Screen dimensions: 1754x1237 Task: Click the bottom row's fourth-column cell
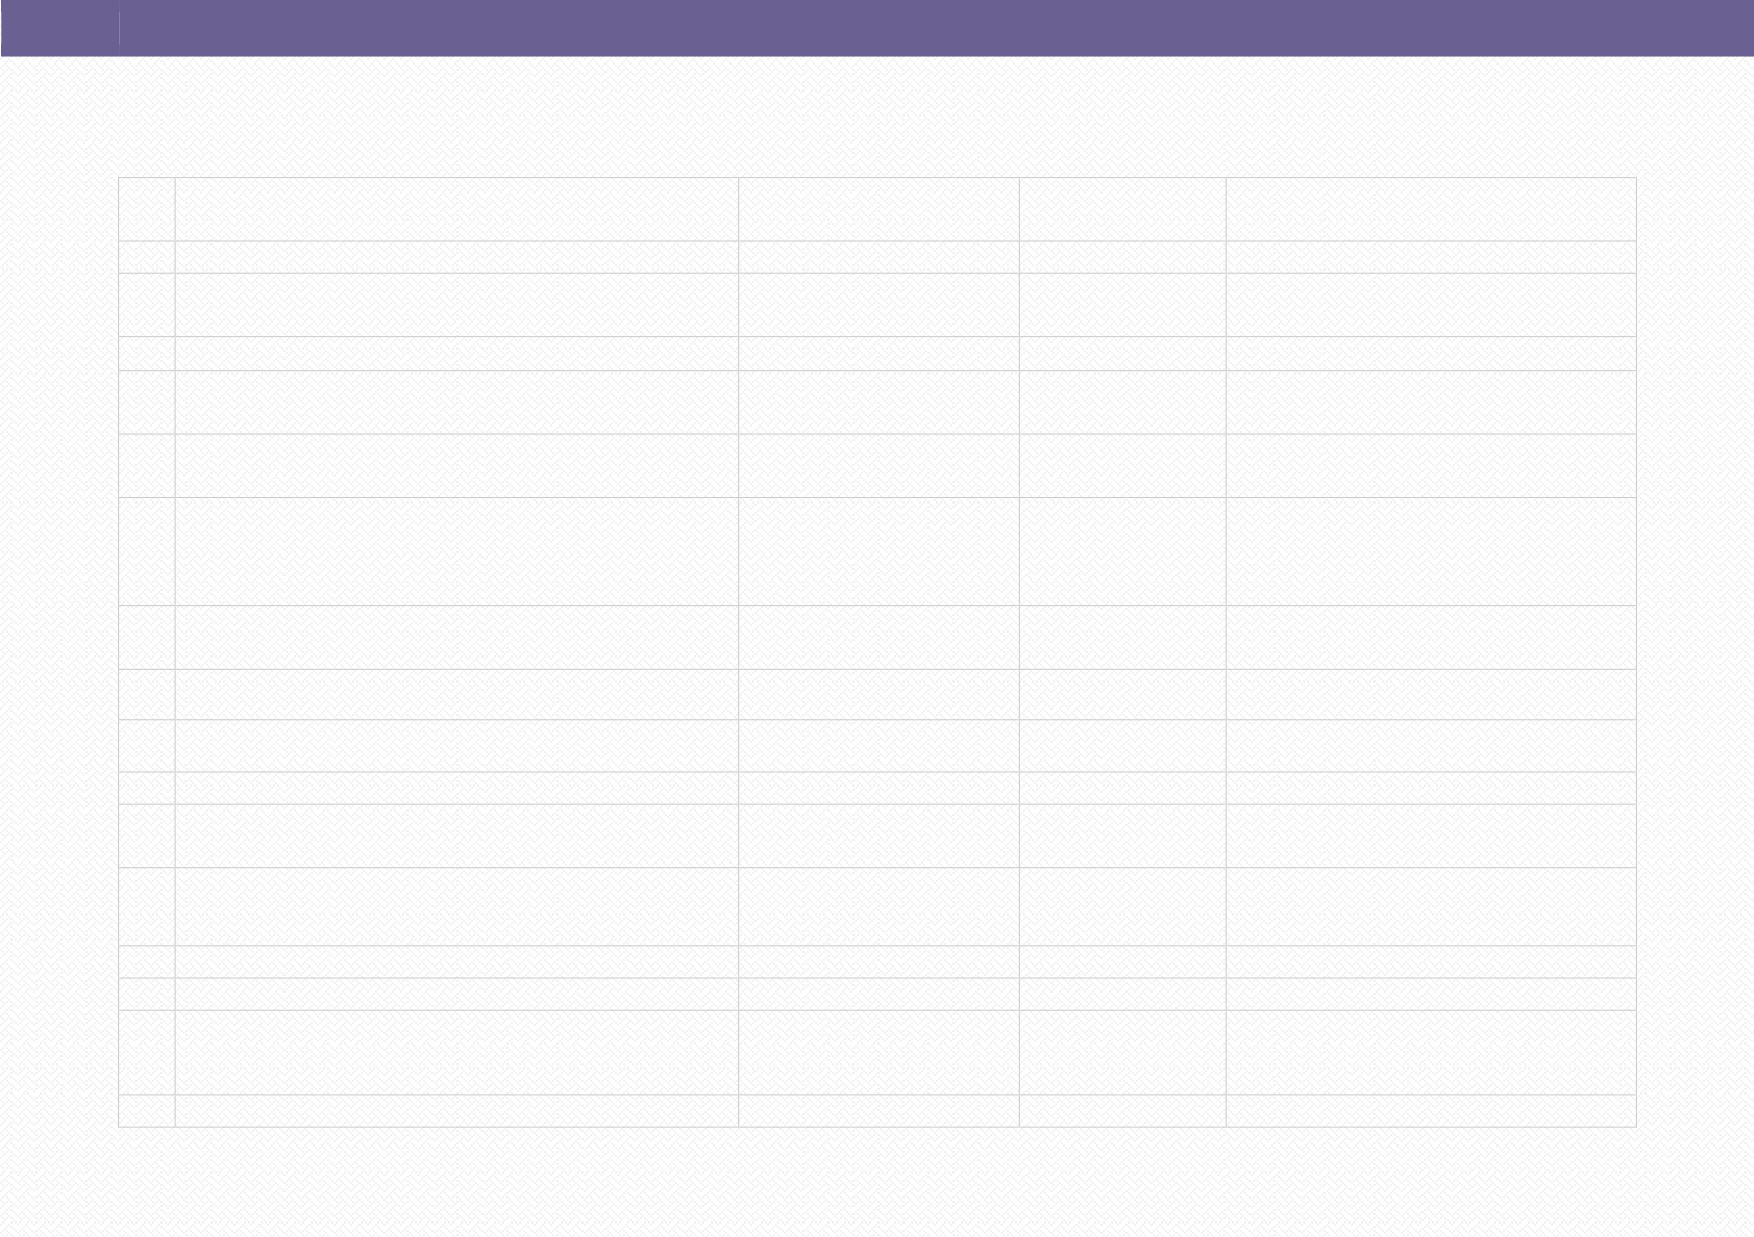point(1123,1111)
